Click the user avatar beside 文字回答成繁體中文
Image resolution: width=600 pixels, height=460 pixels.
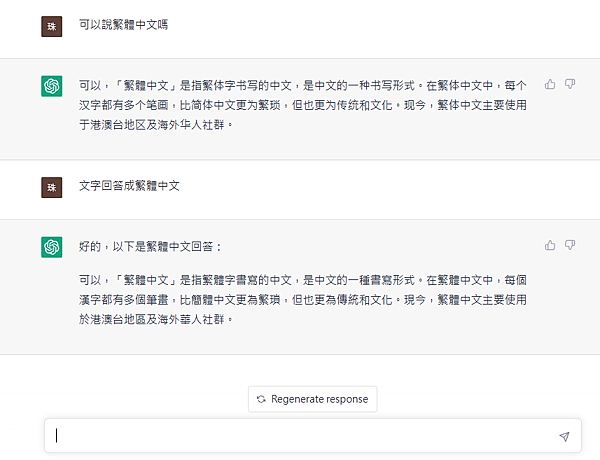click(x=52, y=188)
